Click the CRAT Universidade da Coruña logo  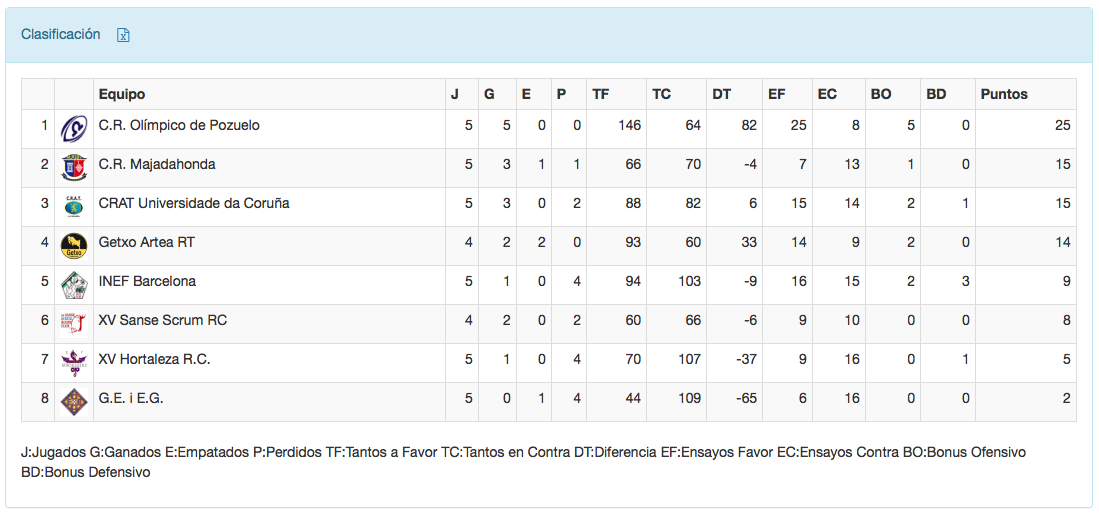coord(74,206)
